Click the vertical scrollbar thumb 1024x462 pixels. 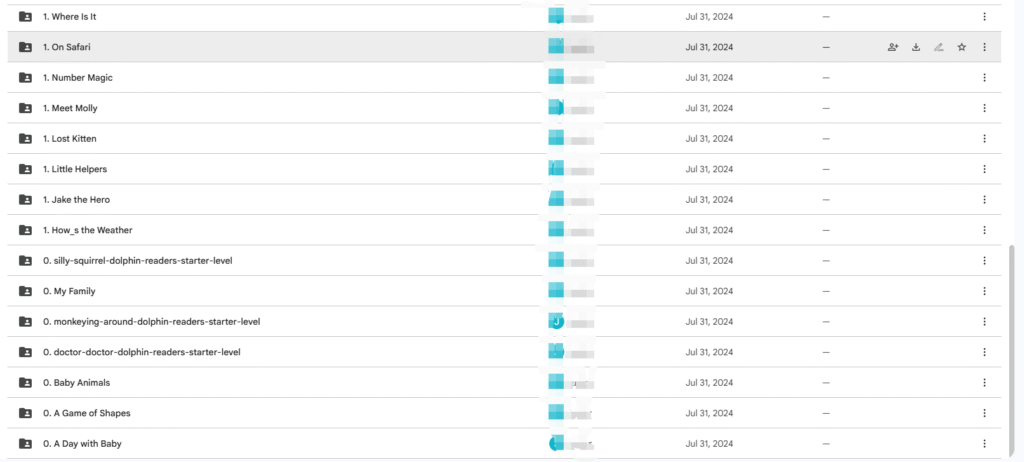[1012, 350]
